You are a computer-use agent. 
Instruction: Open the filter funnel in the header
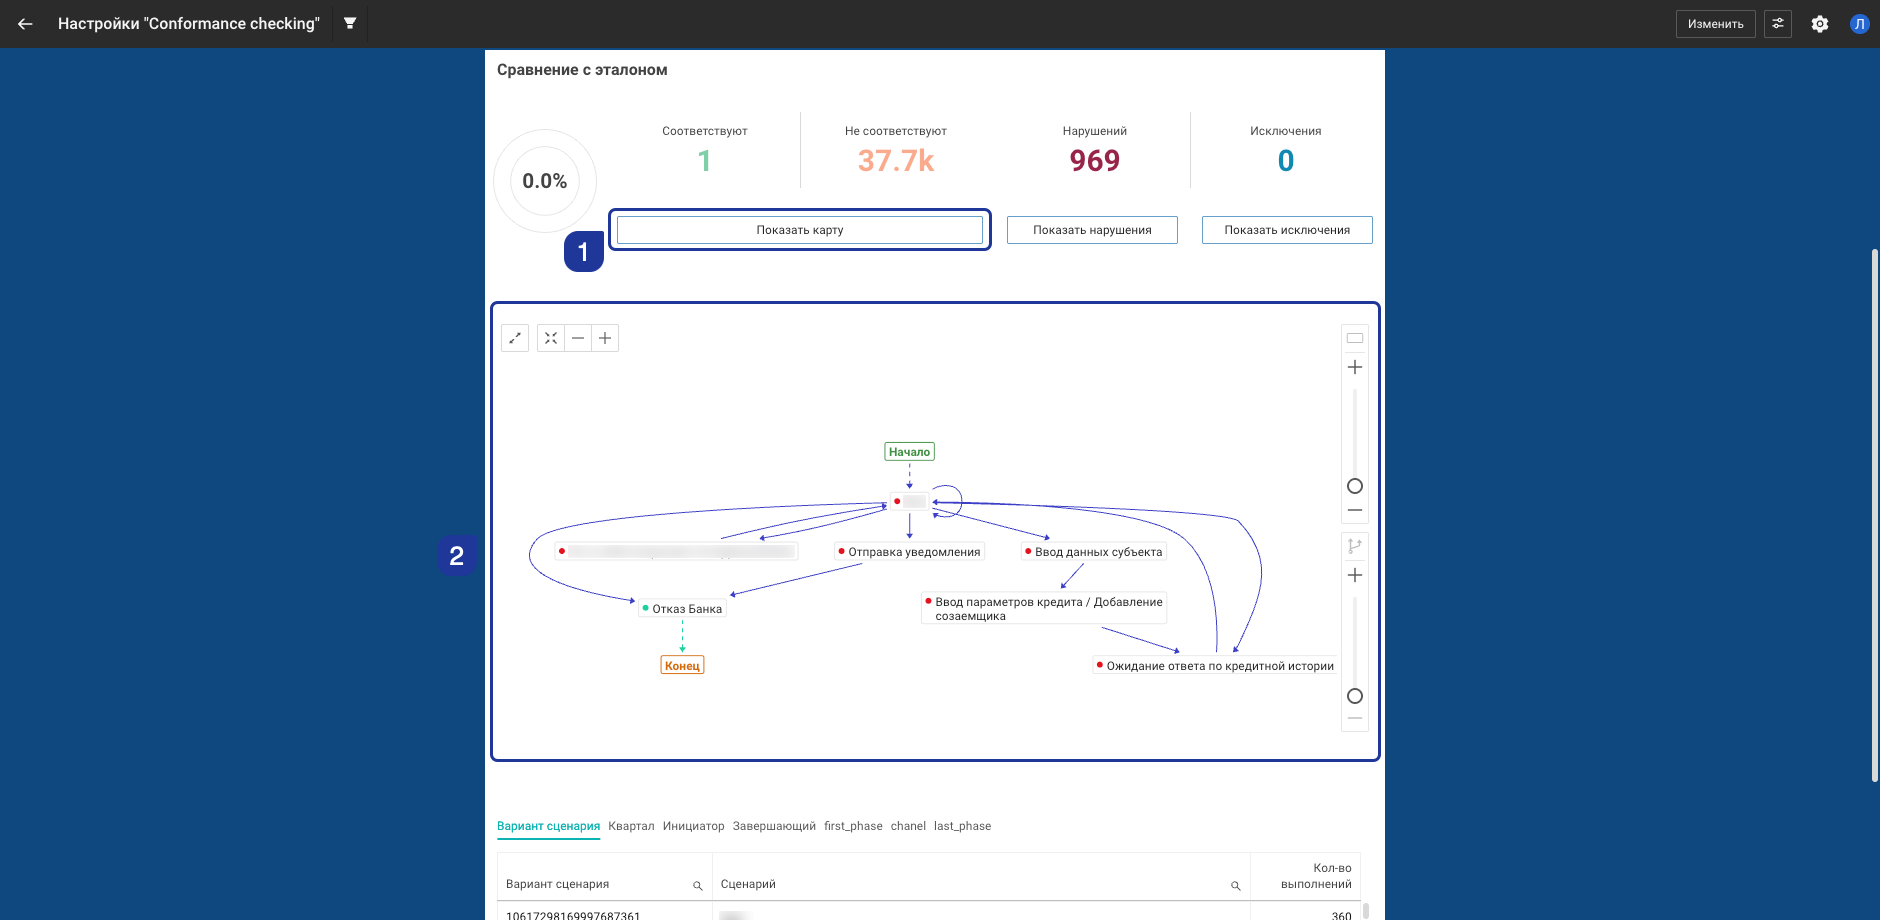click(x=350, y=23)
